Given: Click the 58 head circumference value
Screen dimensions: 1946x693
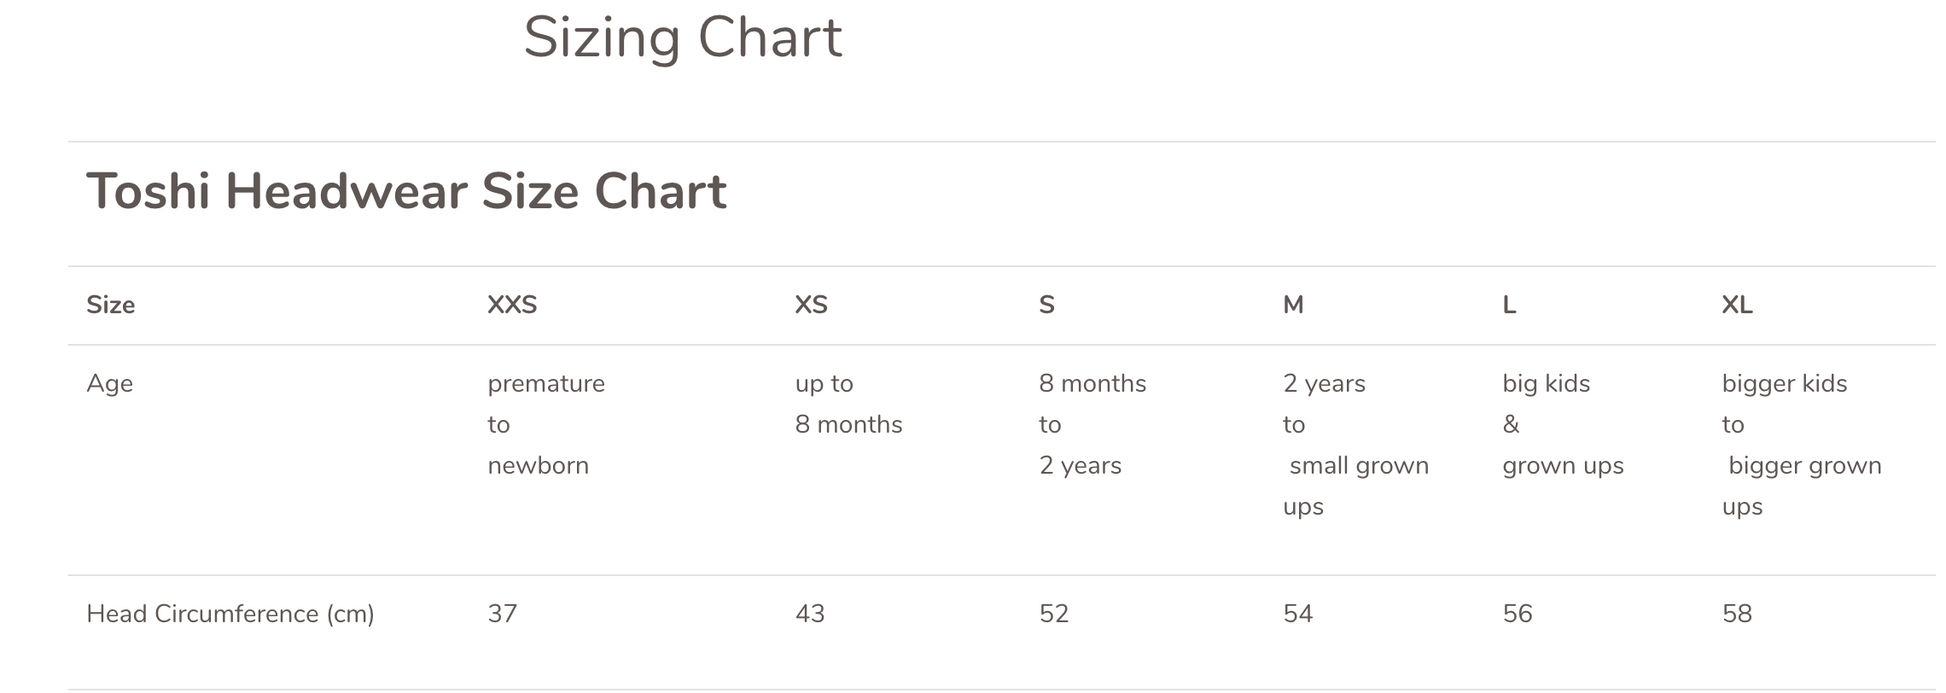Looking at the screenshot, I should pyautogui.click(x=1737, y=614).
